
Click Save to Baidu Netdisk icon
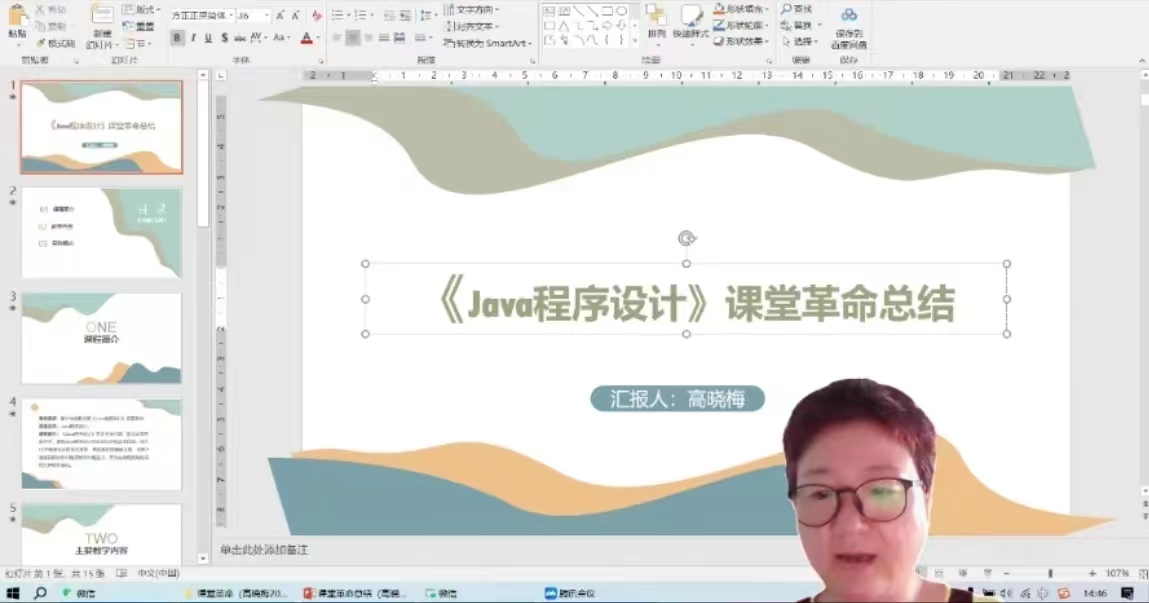(x=848, y=25)
